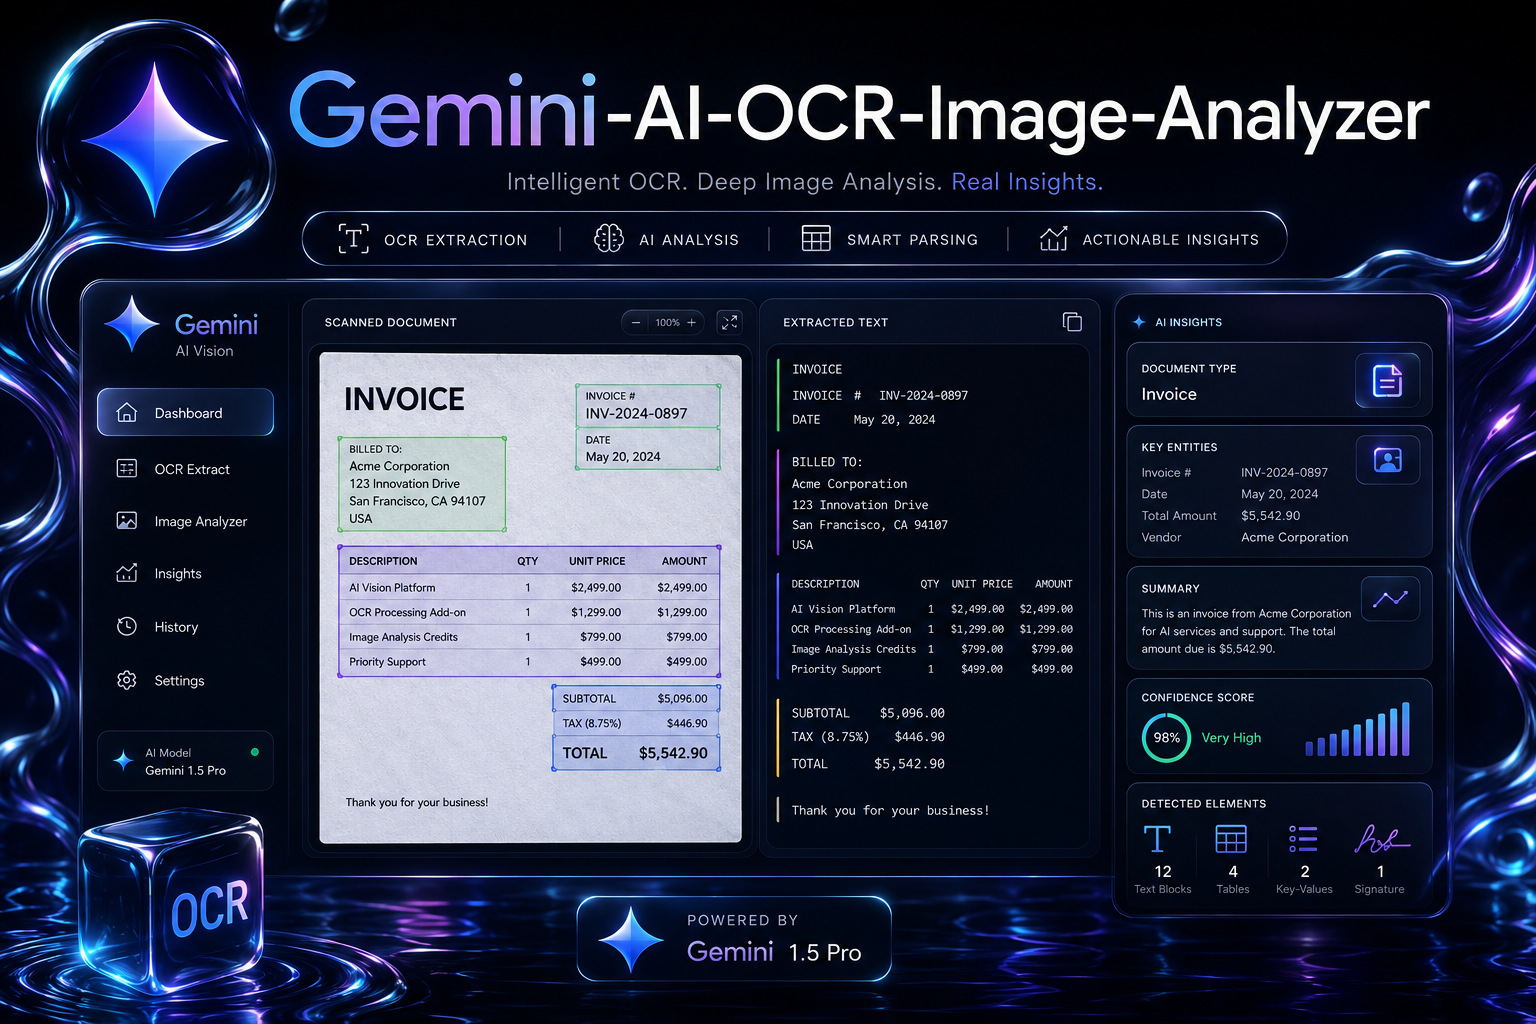Viewport: 1536px width, 1024px height.
Task: Click the green AI Model status dot
Action: 255,752
